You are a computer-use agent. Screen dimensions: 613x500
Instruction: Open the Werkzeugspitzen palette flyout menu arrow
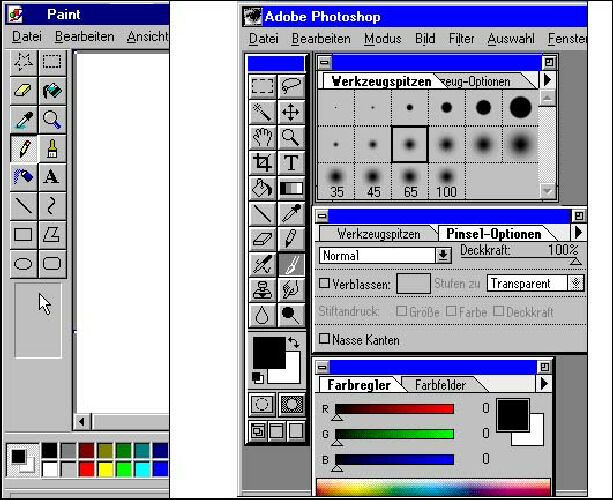547,80
